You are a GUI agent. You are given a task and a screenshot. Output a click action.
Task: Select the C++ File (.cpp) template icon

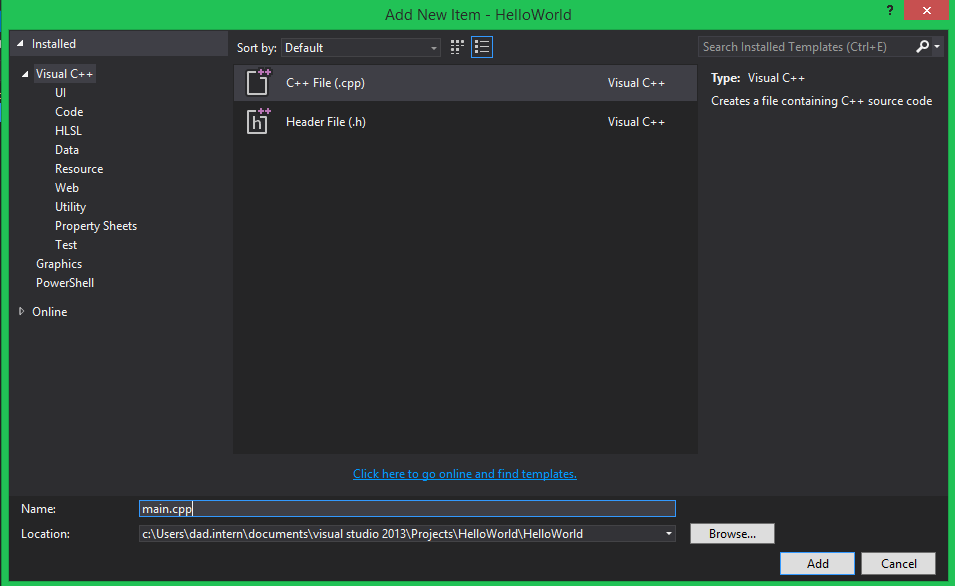pyautogui.click(x=258, y=83)
